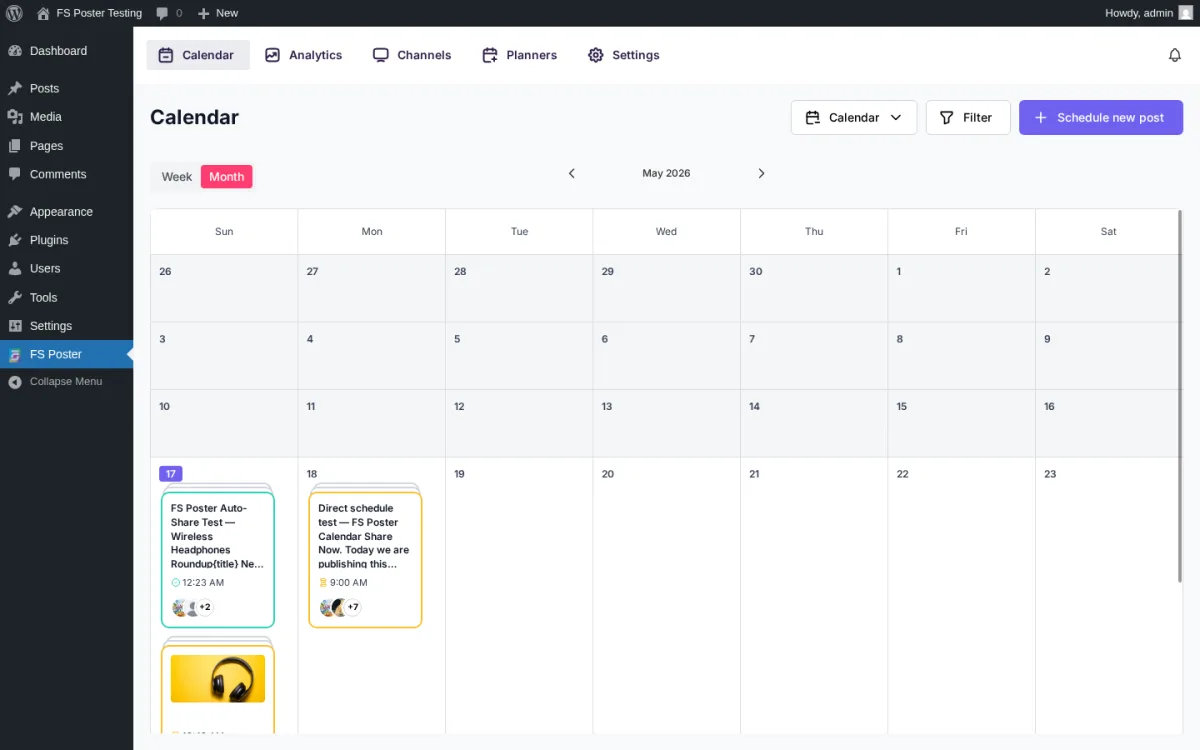Open the Filter options
Image resolution: width=1200 pixels, height=750 pixels.
click(x=968, y=117)
